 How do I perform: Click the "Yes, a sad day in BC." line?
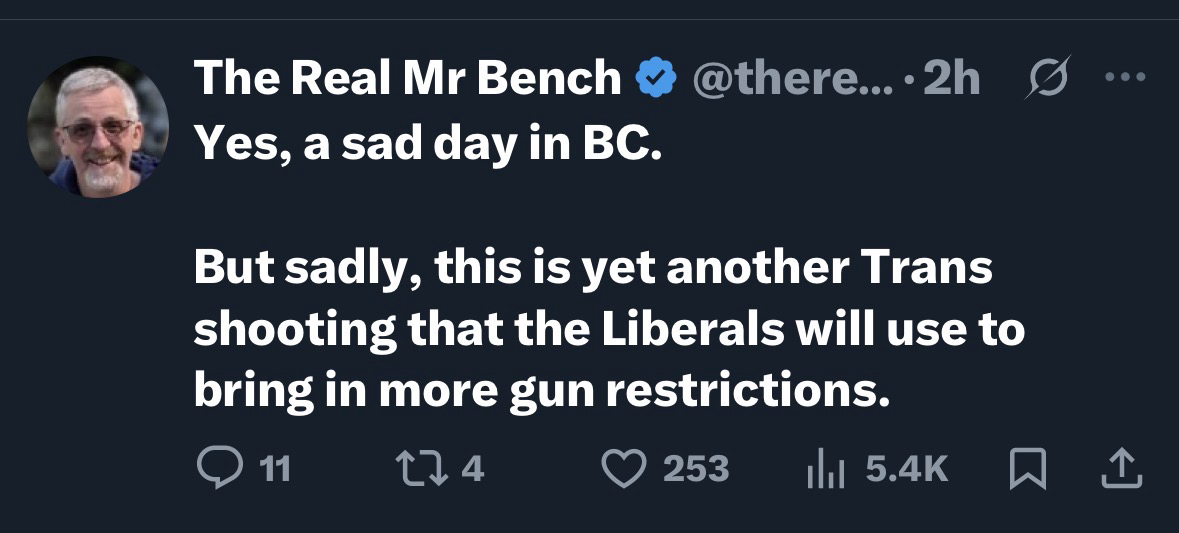427,146
